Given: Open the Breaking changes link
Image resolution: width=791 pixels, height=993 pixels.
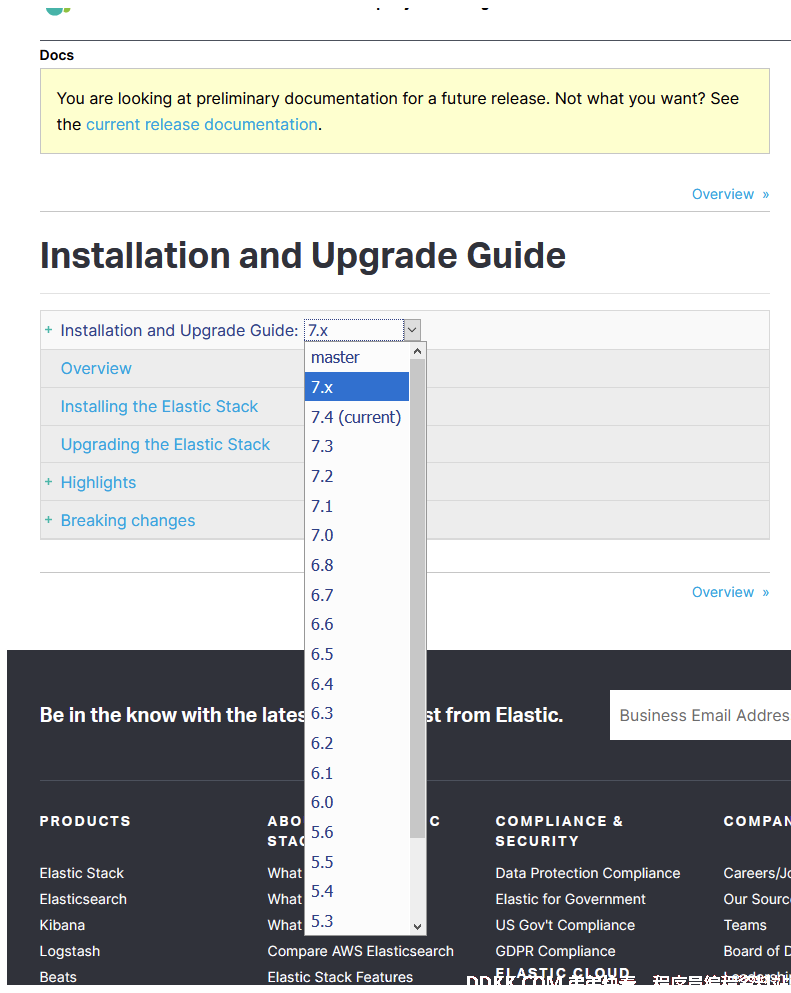Looking at the screenshot, I should pos(128,520).
